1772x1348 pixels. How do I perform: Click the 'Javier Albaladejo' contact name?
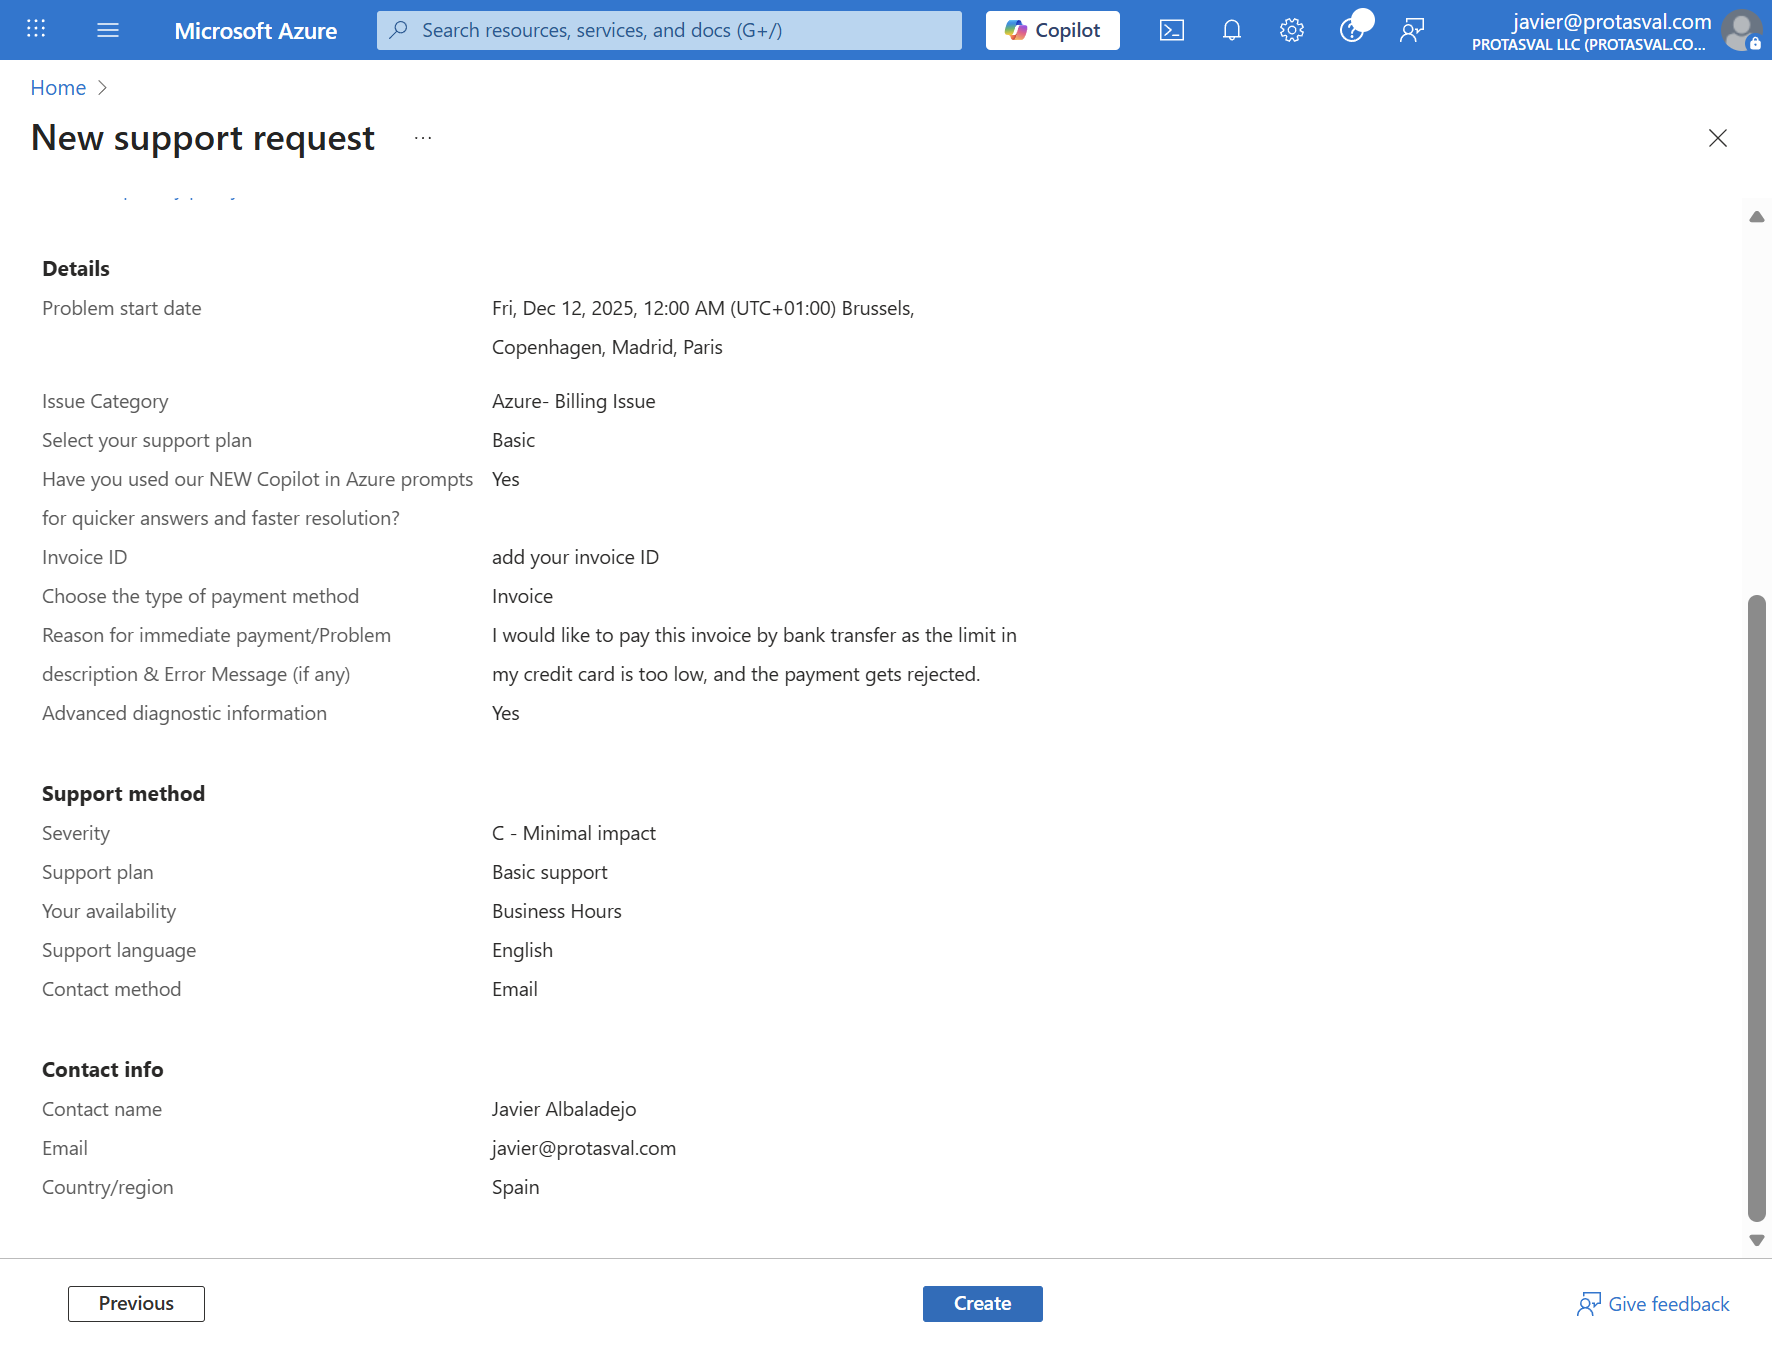(x=564, y=1109)
